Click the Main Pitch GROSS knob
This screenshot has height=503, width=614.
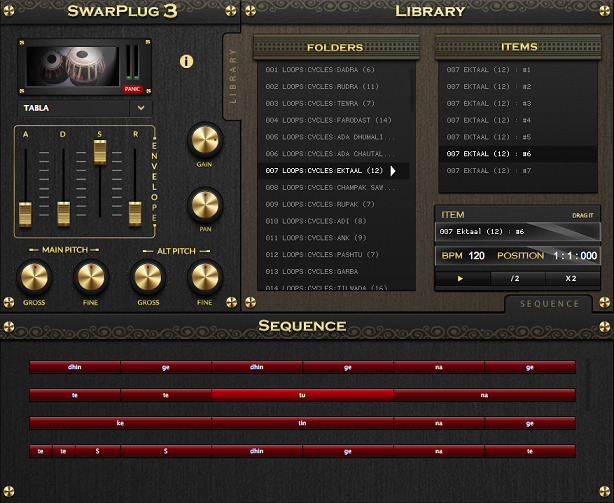coord(34,277)
